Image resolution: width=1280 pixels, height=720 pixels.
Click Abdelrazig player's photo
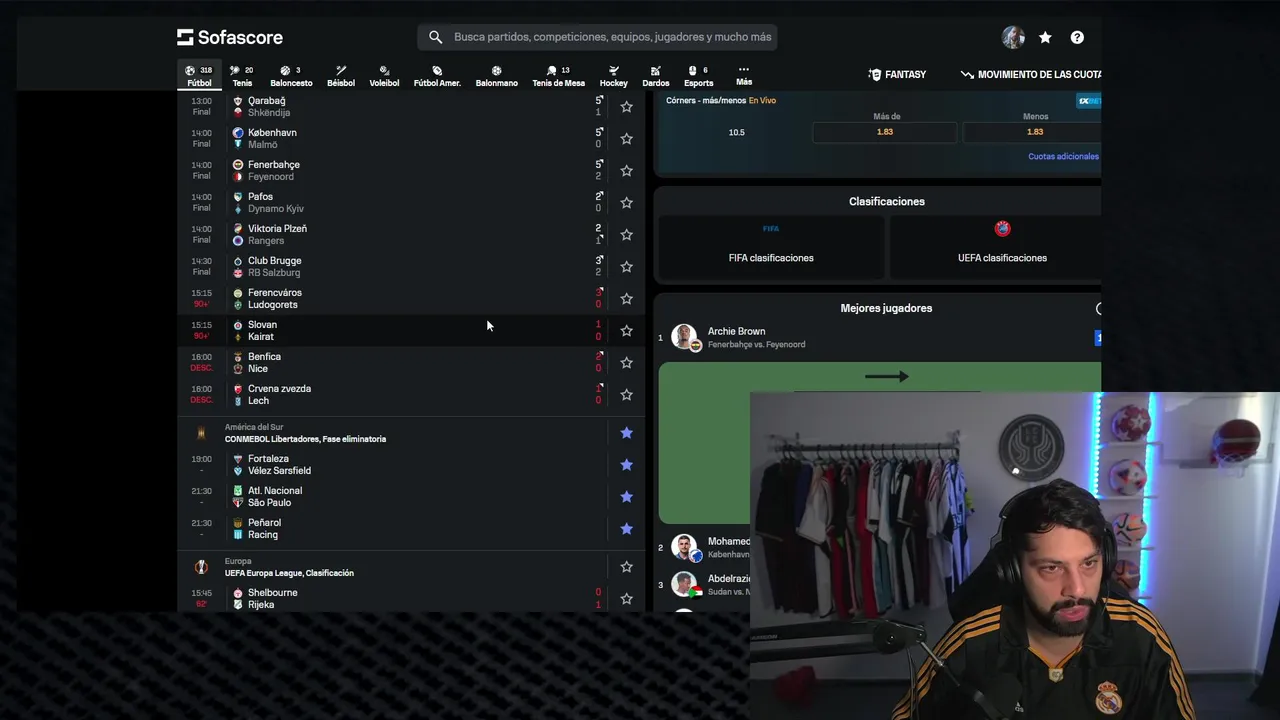(685, 584)
